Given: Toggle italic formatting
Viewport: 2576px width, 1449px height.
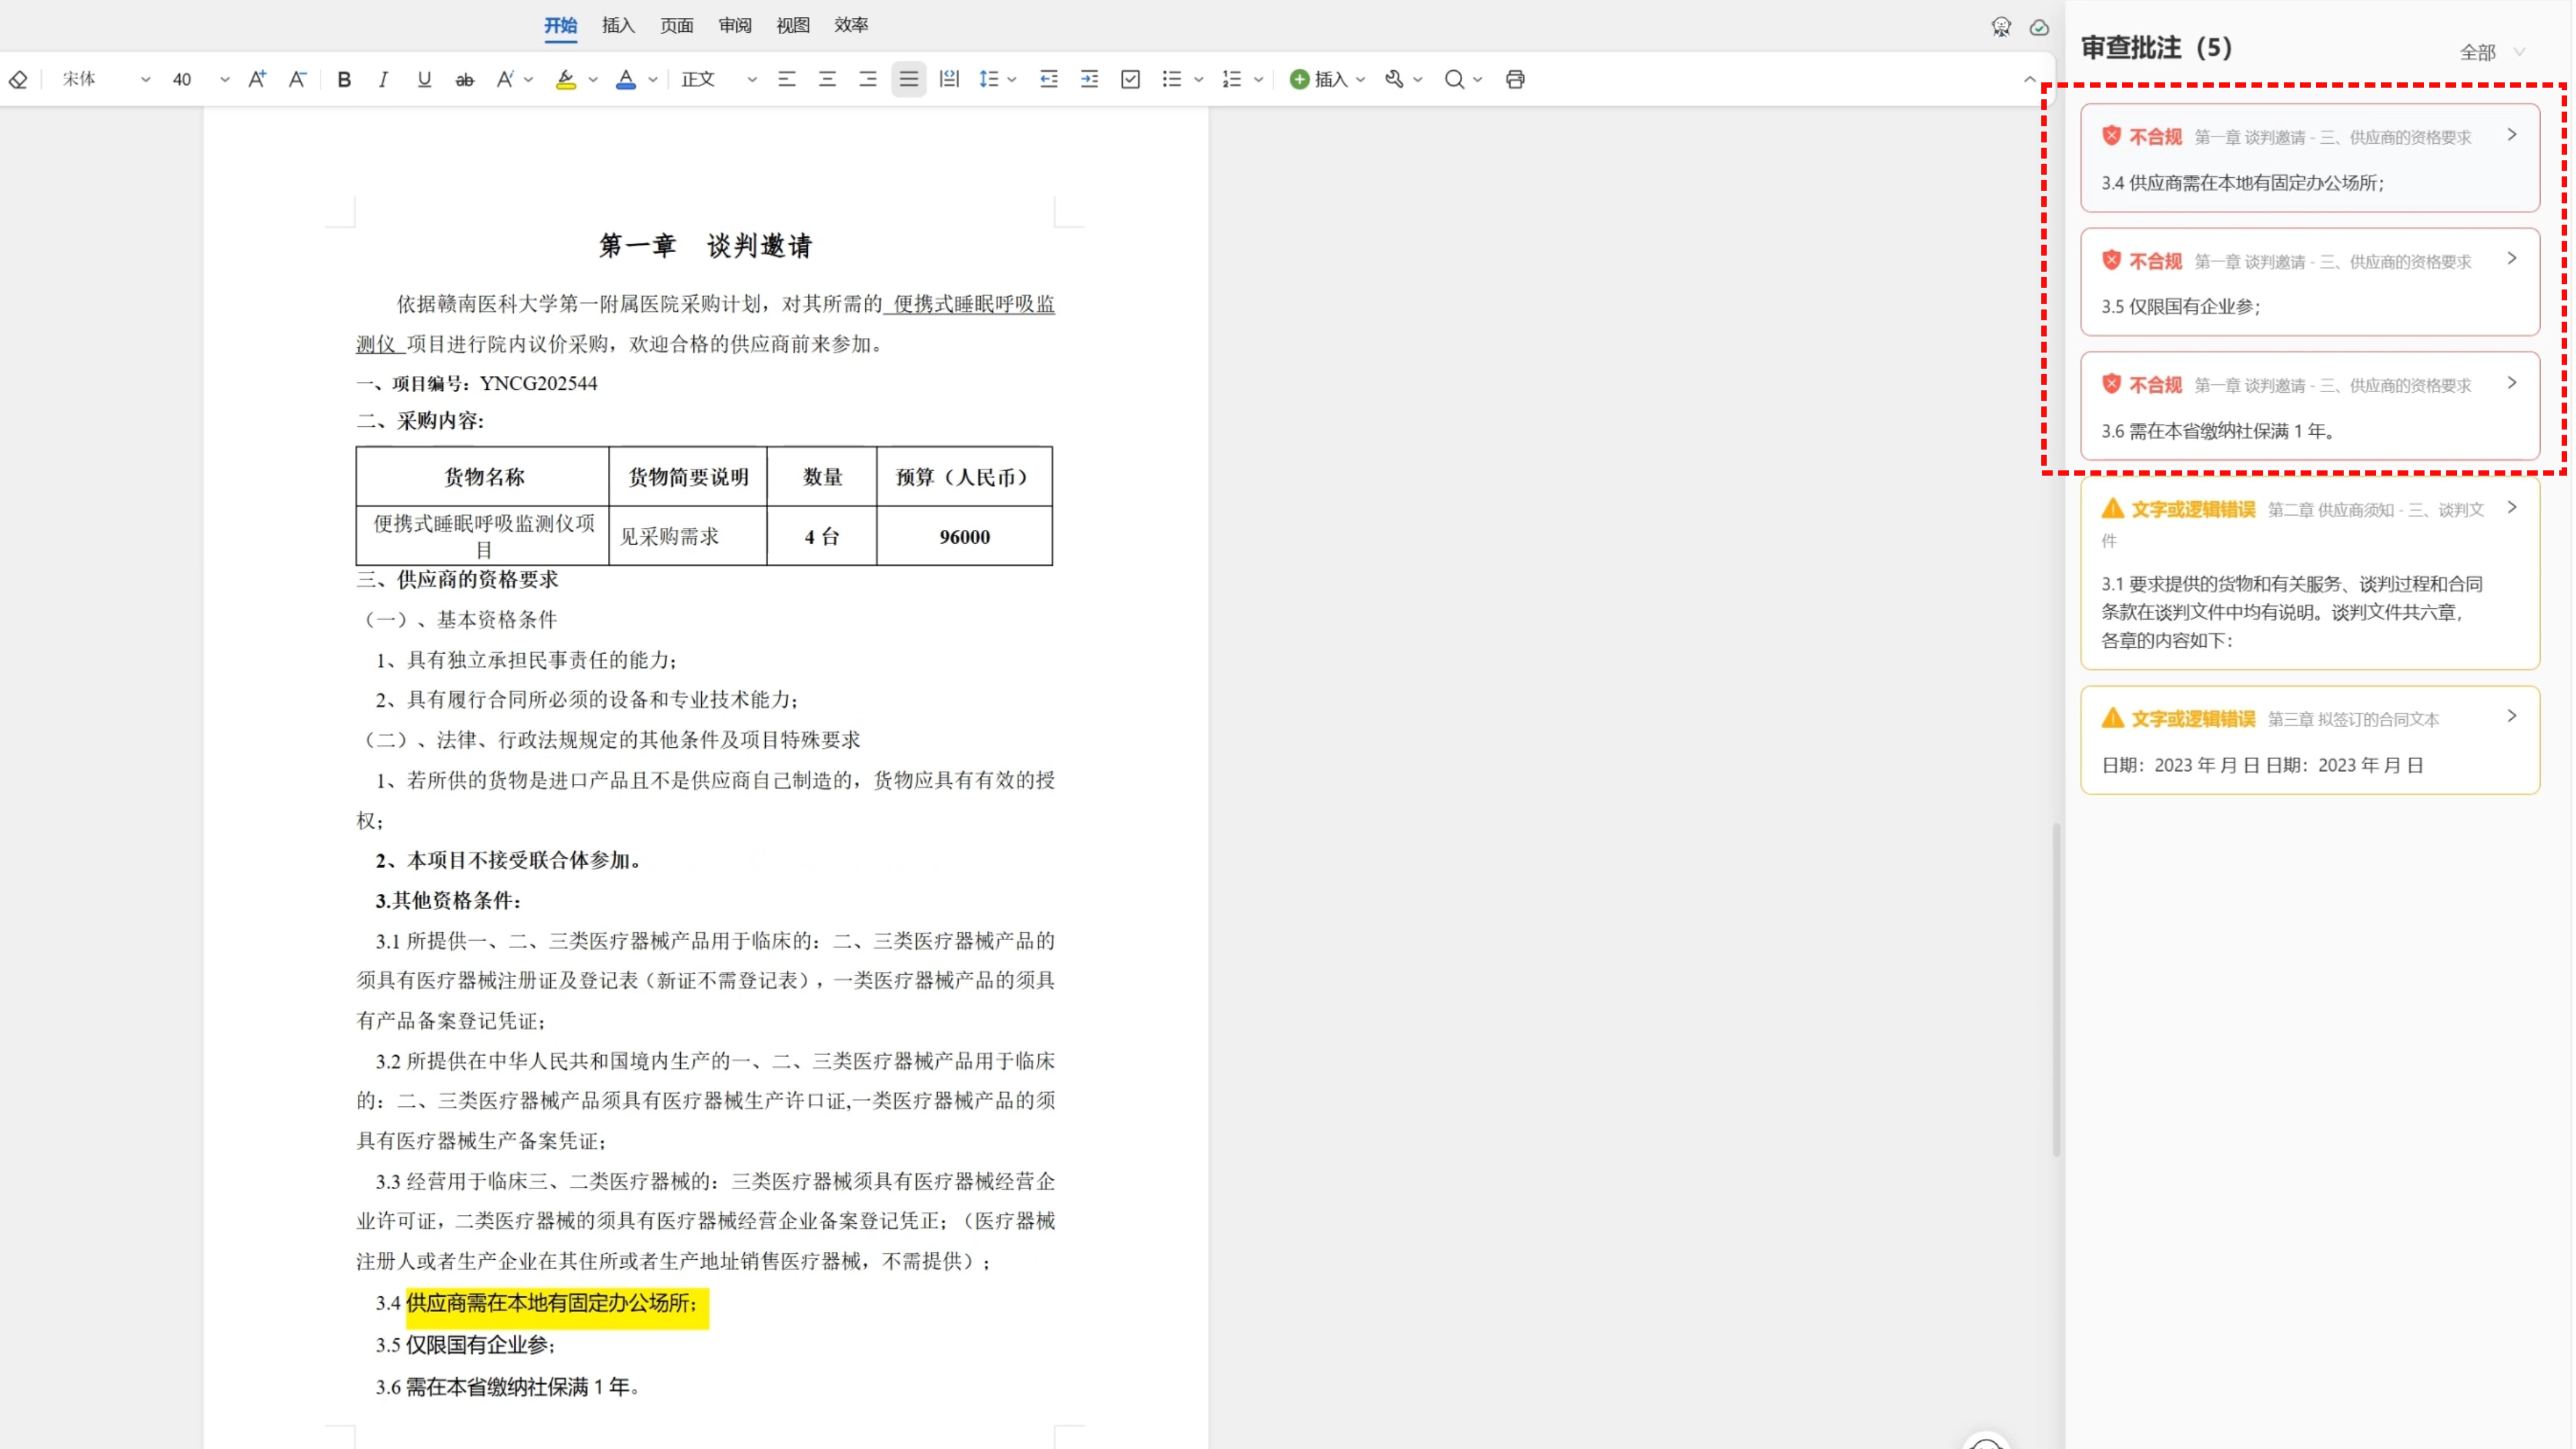Looking at the screenshot, I should 383,79.
